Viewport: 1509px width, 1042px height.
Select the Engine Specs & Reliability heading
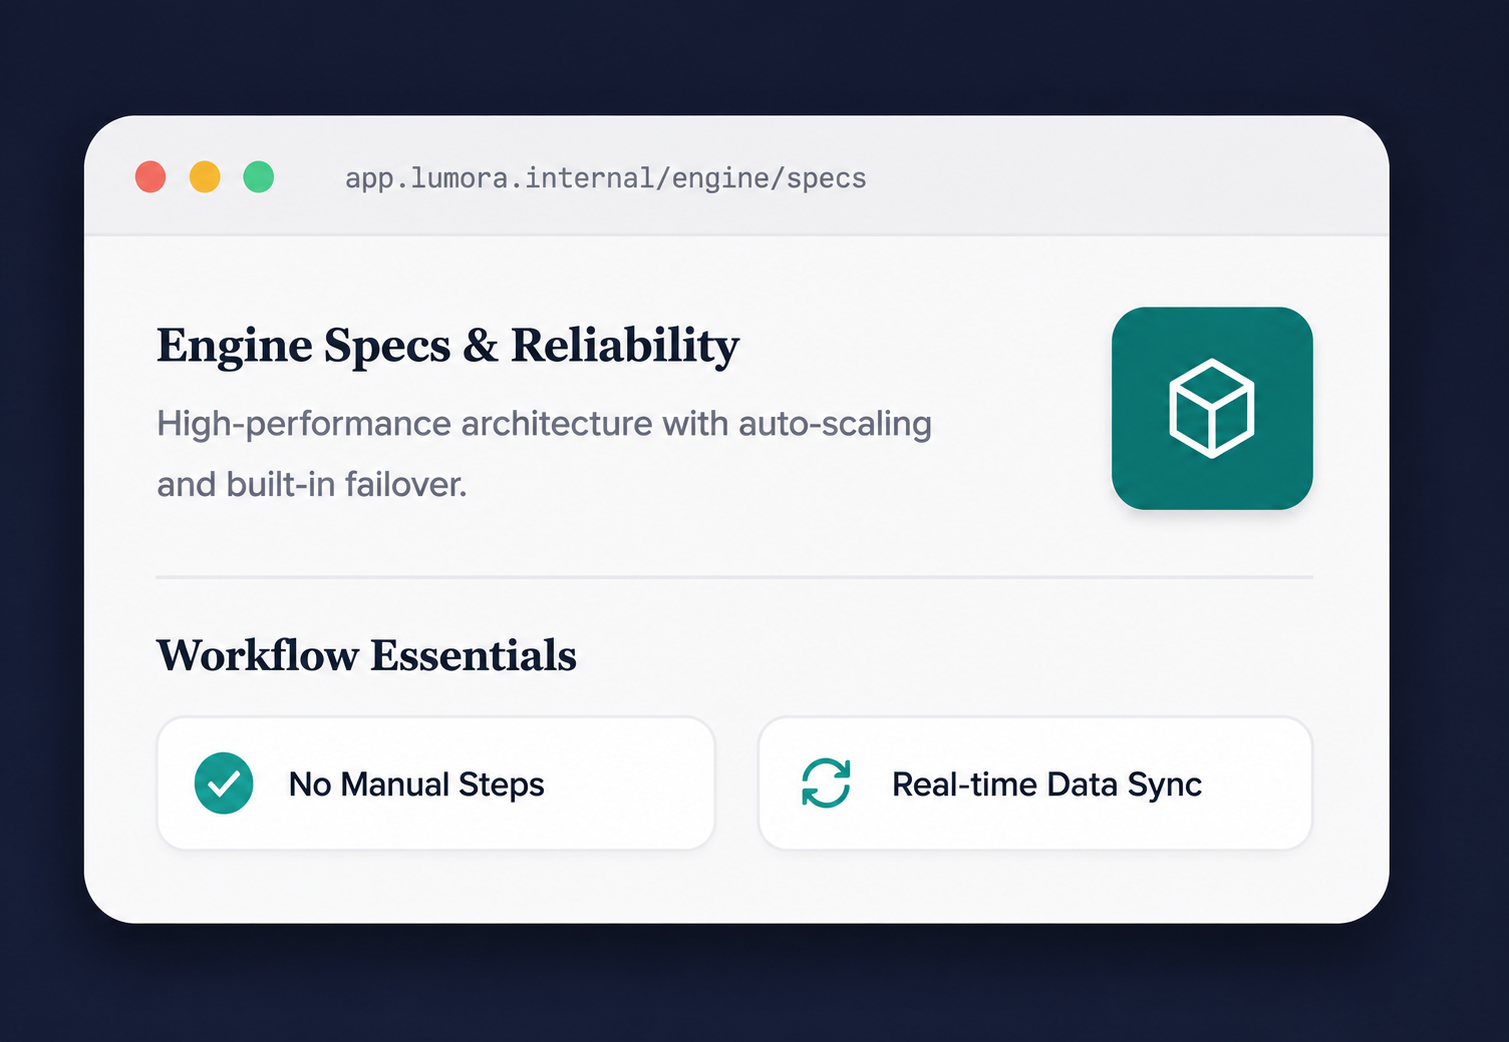448,346
